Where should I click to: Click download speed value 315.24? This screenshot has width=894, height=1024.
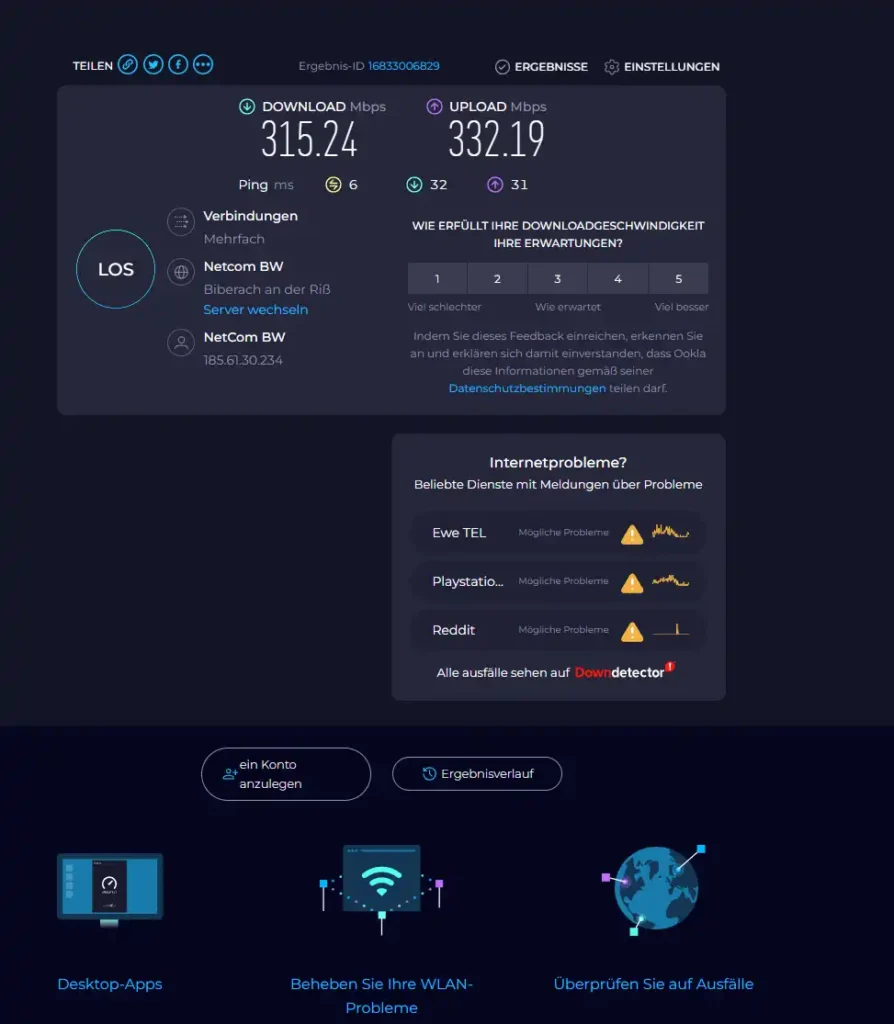pyautogui.click(x=310, y=140)
